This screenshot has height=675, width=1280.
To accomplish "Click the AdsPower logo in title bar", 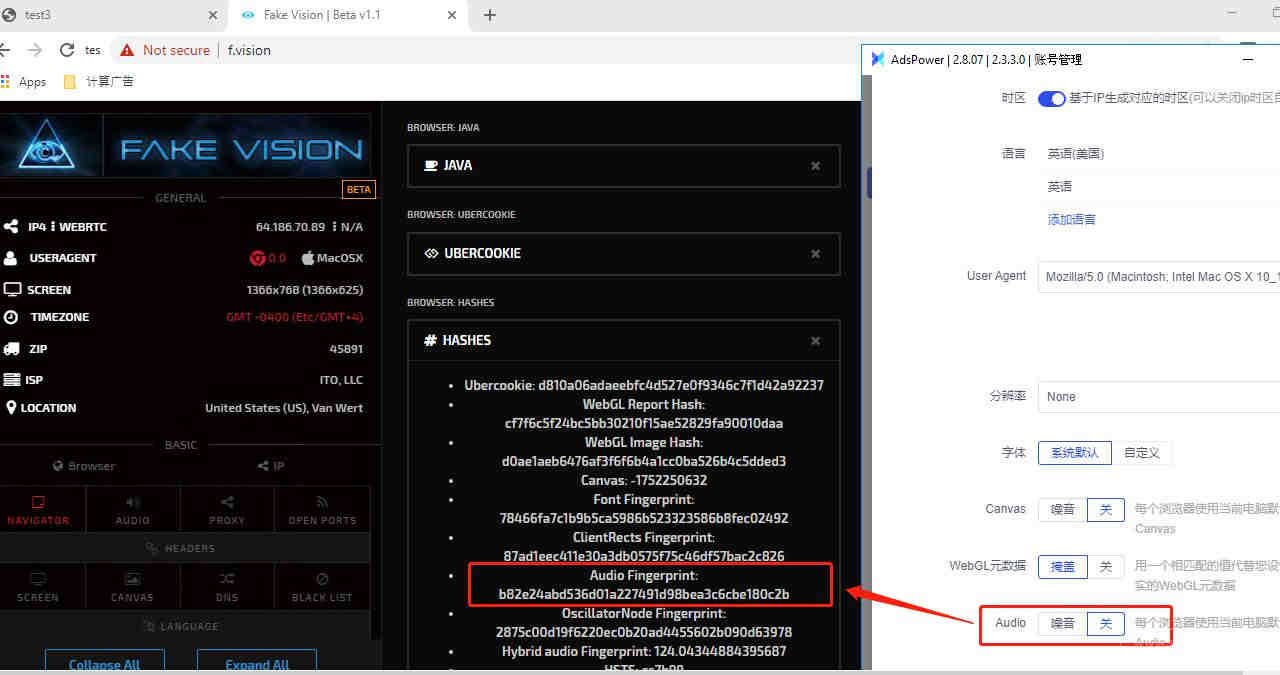I will pyautogui.click(x=877, y=59).
